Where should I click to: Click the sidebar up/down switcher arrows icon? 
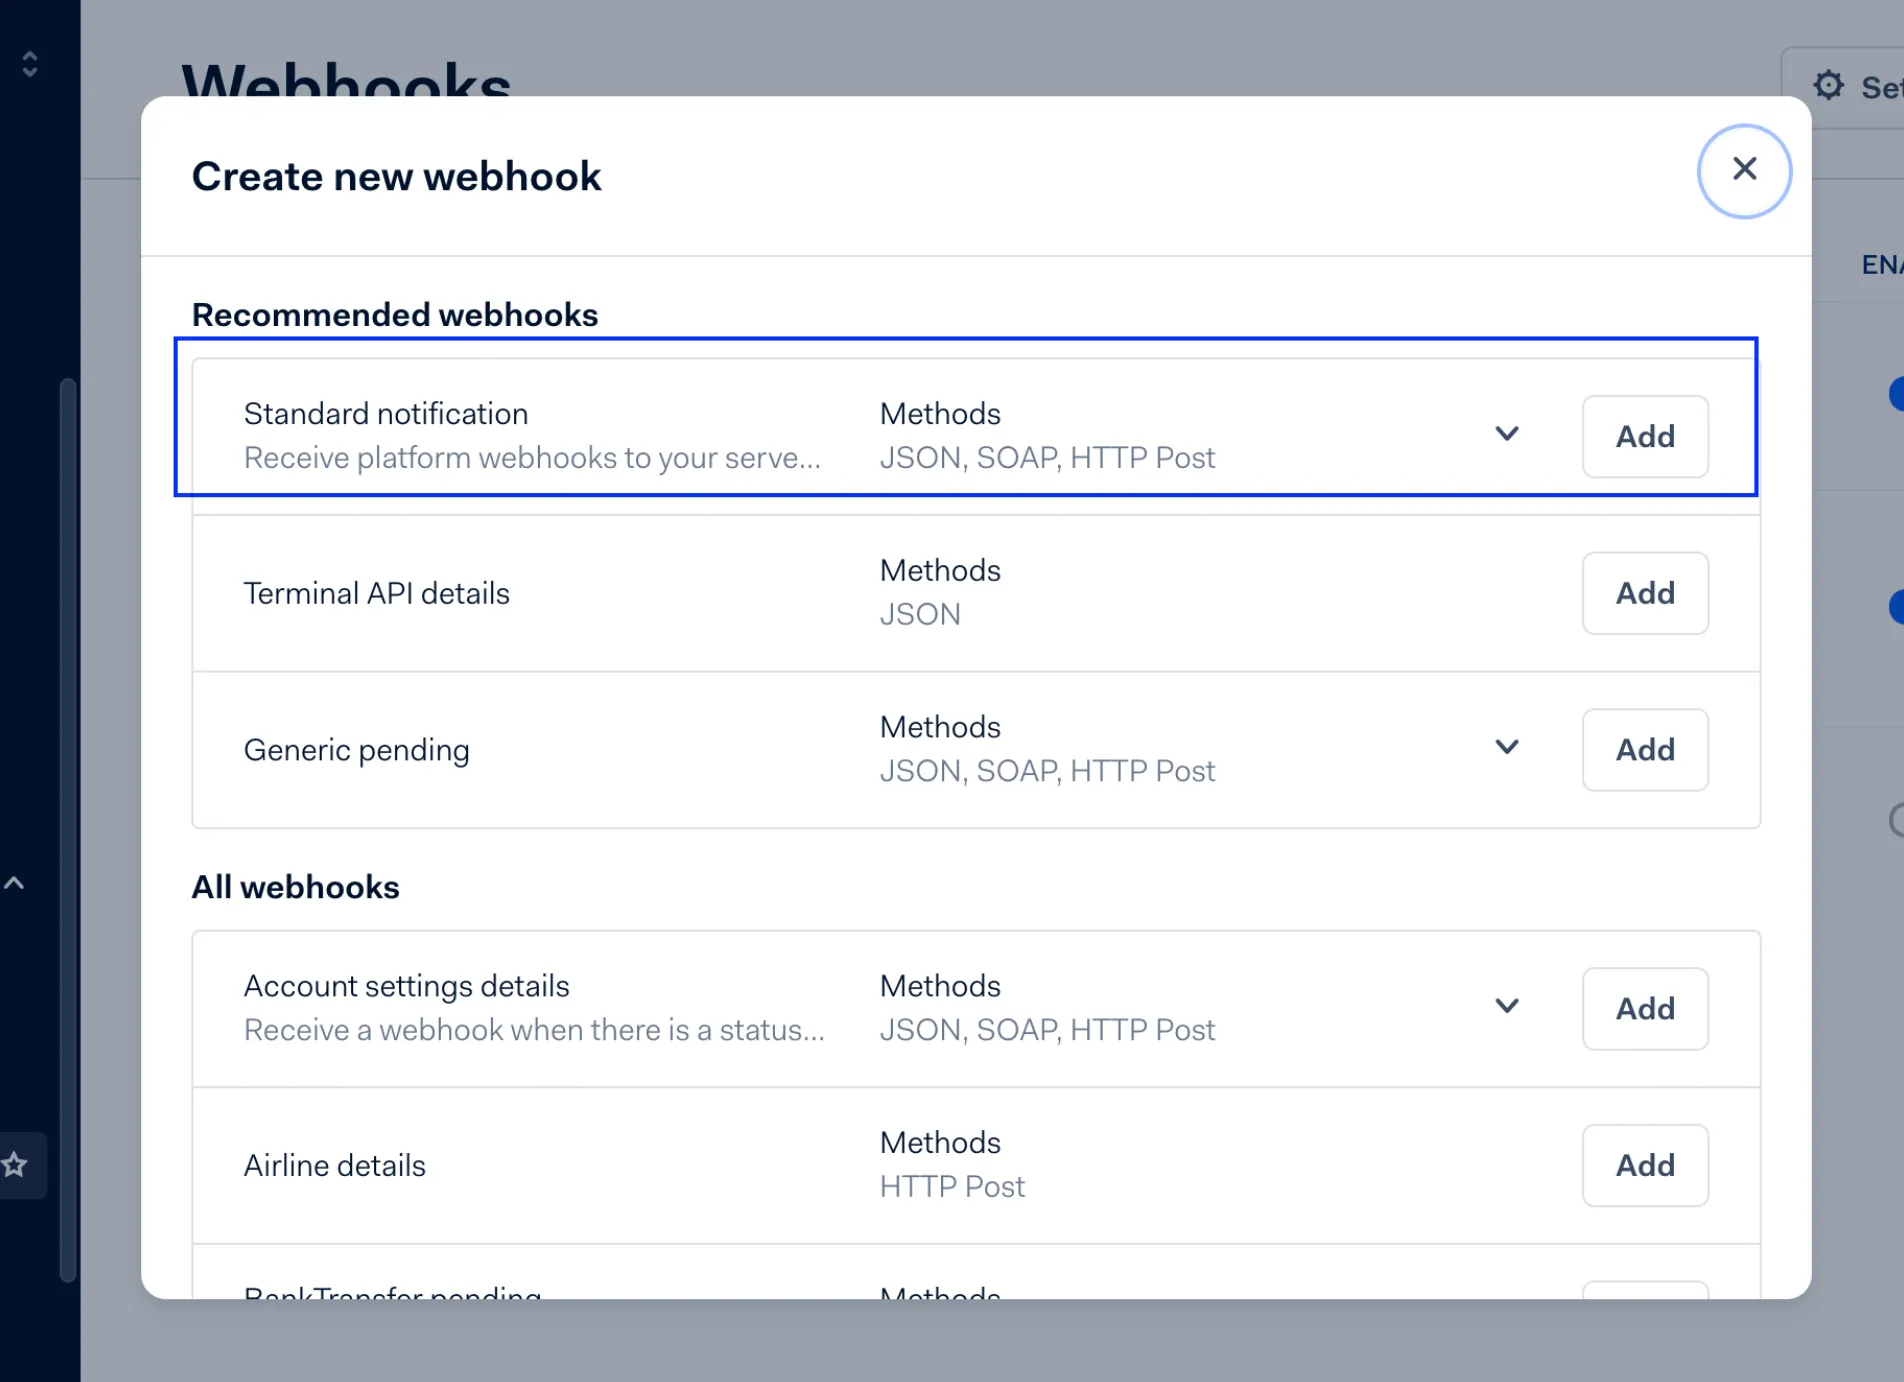30,64
